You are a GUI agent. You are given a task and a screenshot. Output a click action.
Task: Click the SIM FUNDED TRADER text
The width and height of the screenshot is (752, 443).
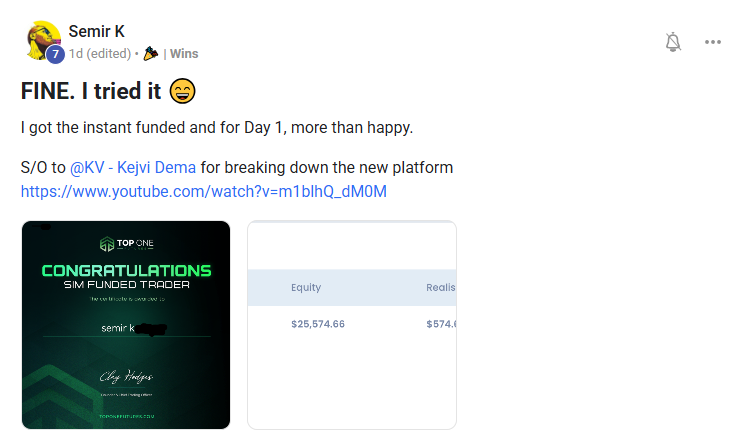(126, 284)
